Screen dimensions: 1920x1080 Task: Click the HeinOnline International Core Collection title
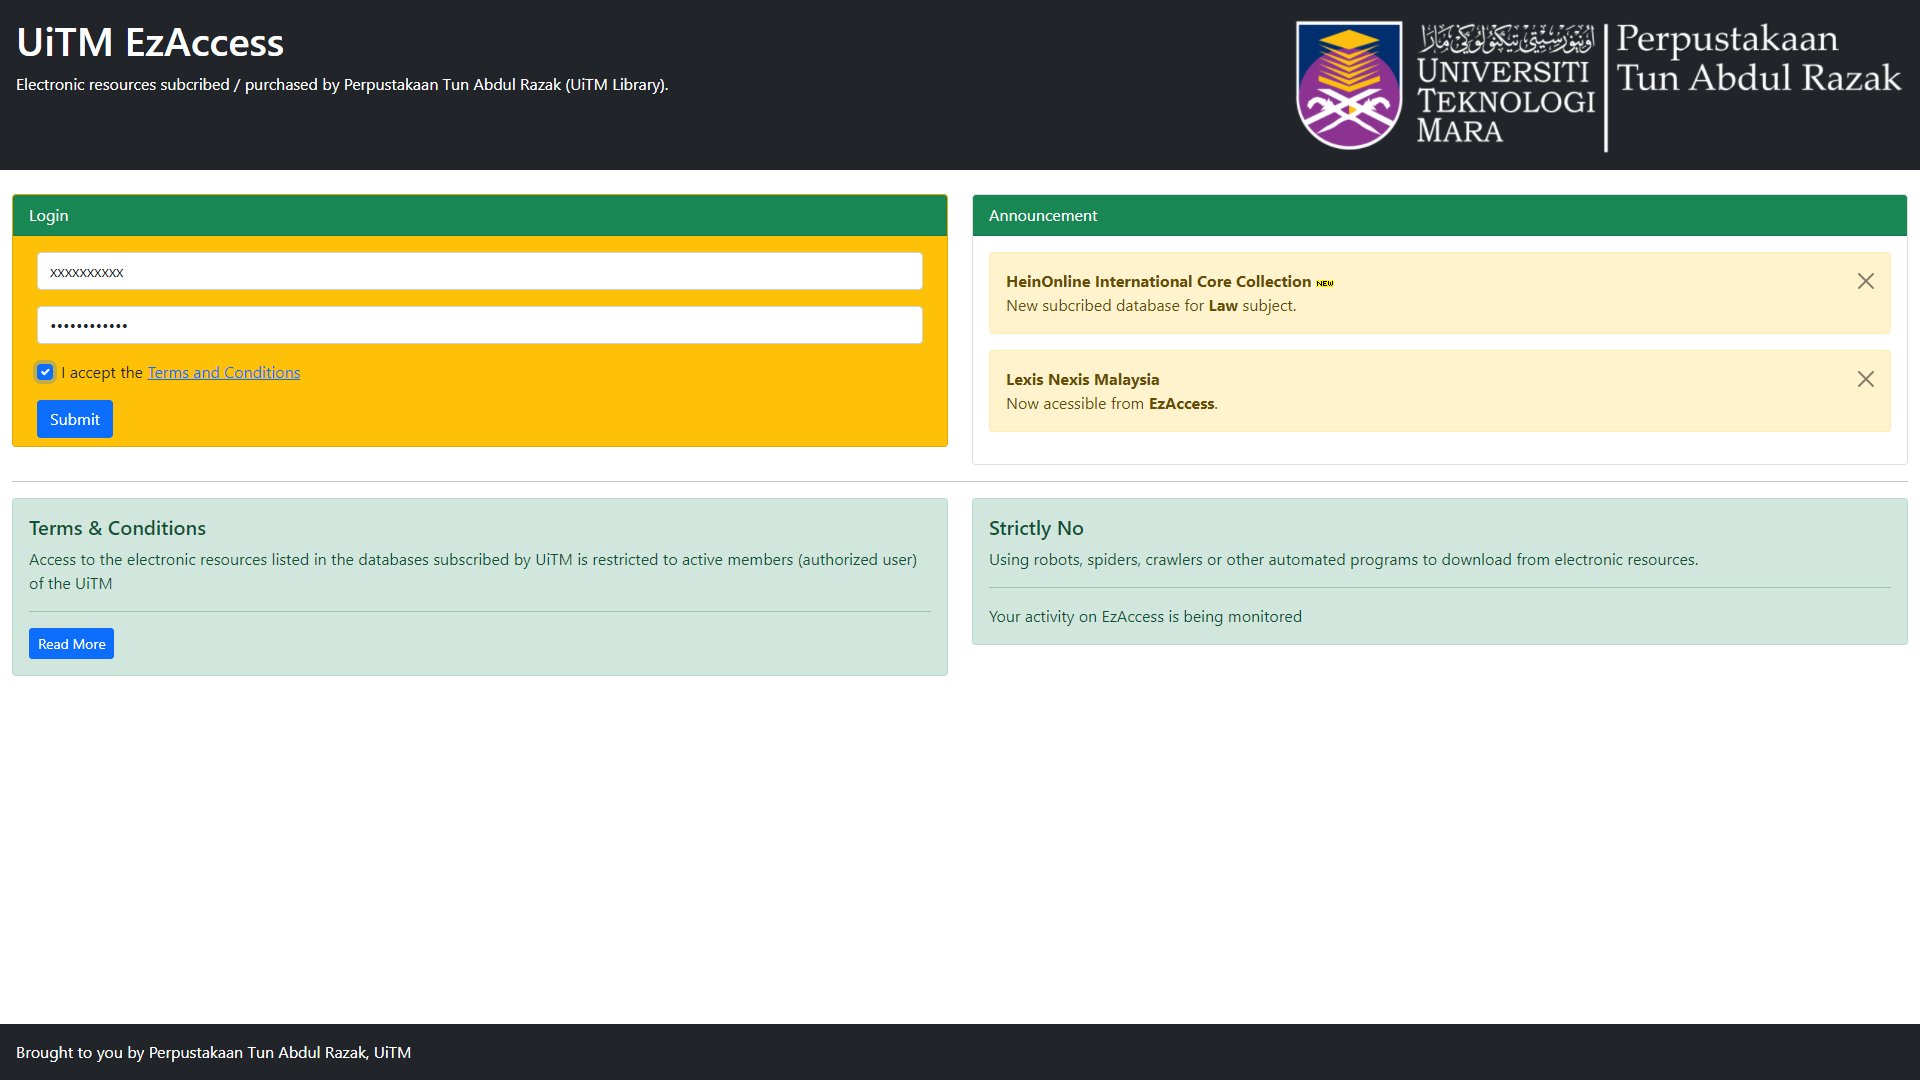(x=1158, y=282)
